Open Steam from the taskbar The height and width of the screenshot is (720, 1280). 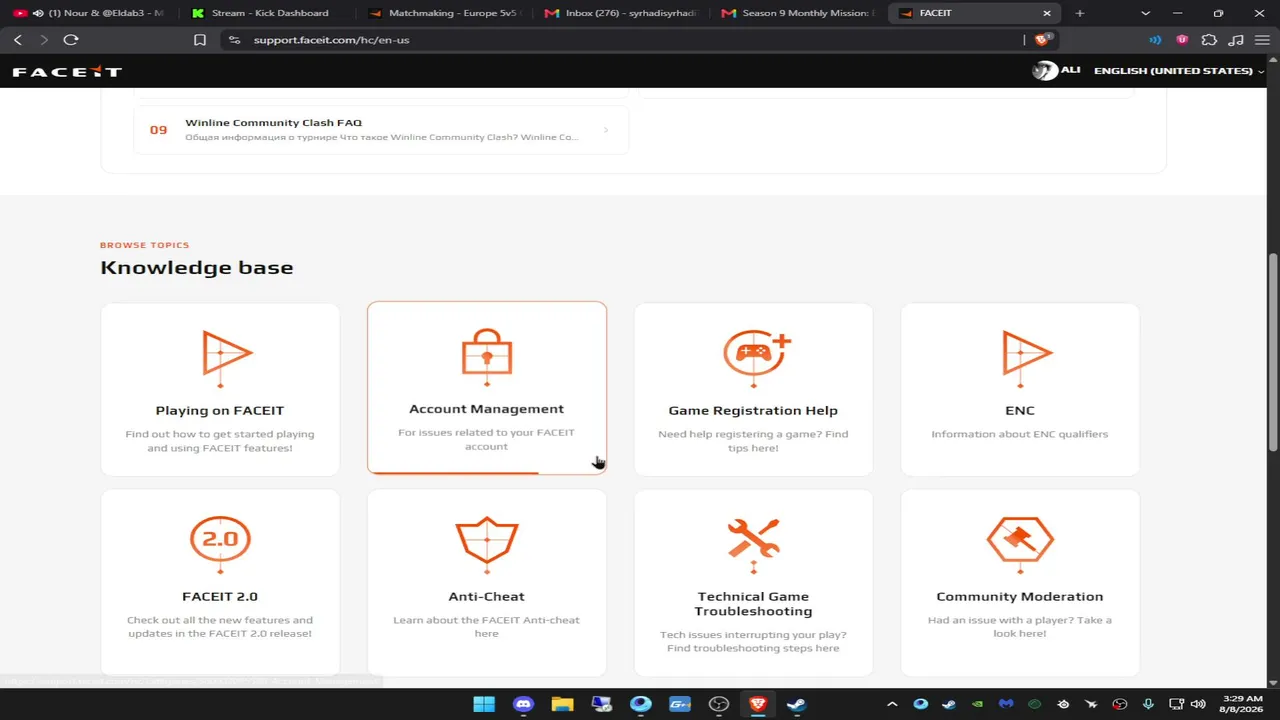[x=797, y=704]
